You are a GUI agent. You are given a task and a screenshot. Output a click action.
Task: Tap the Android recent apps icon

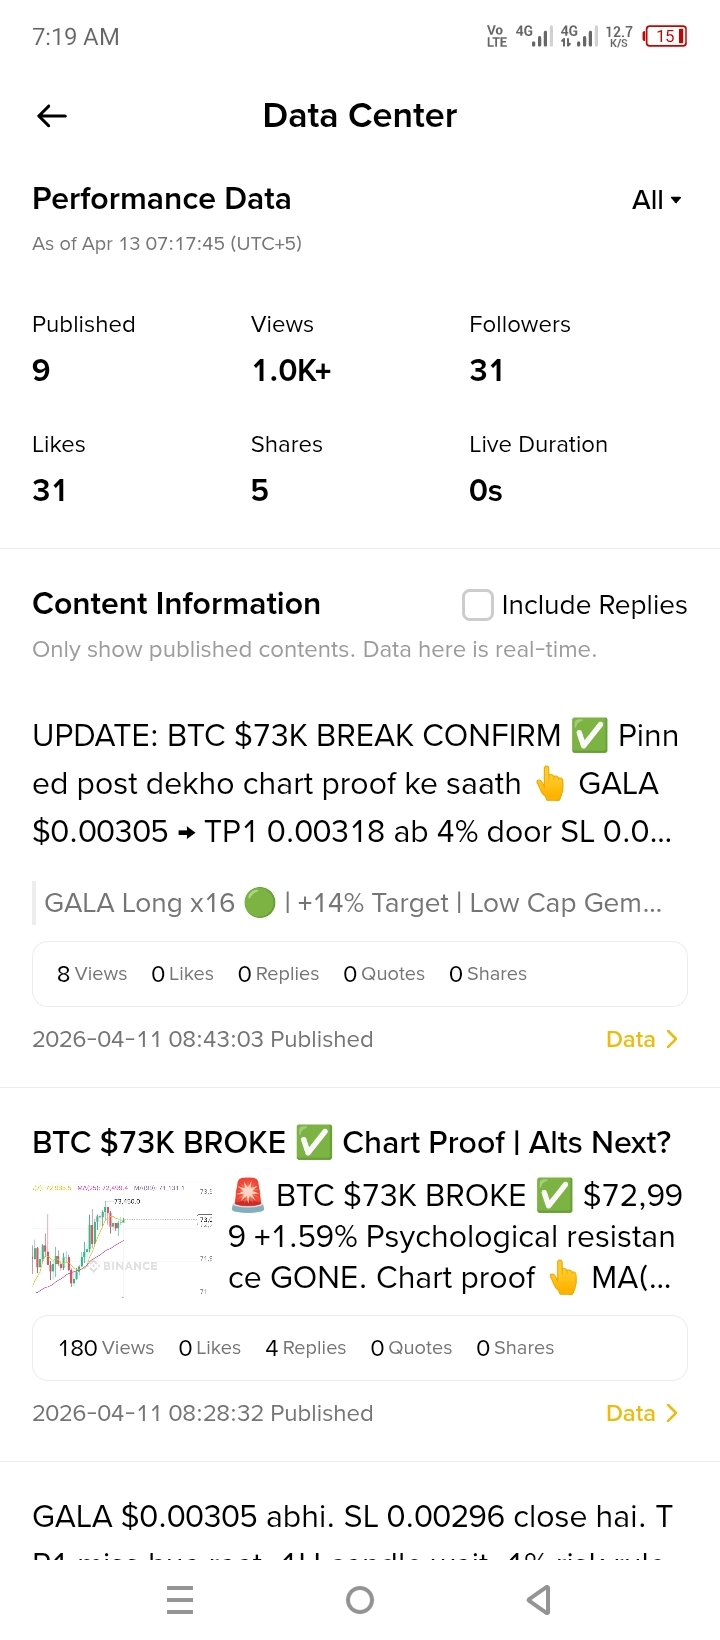(x=180, y=1600)
